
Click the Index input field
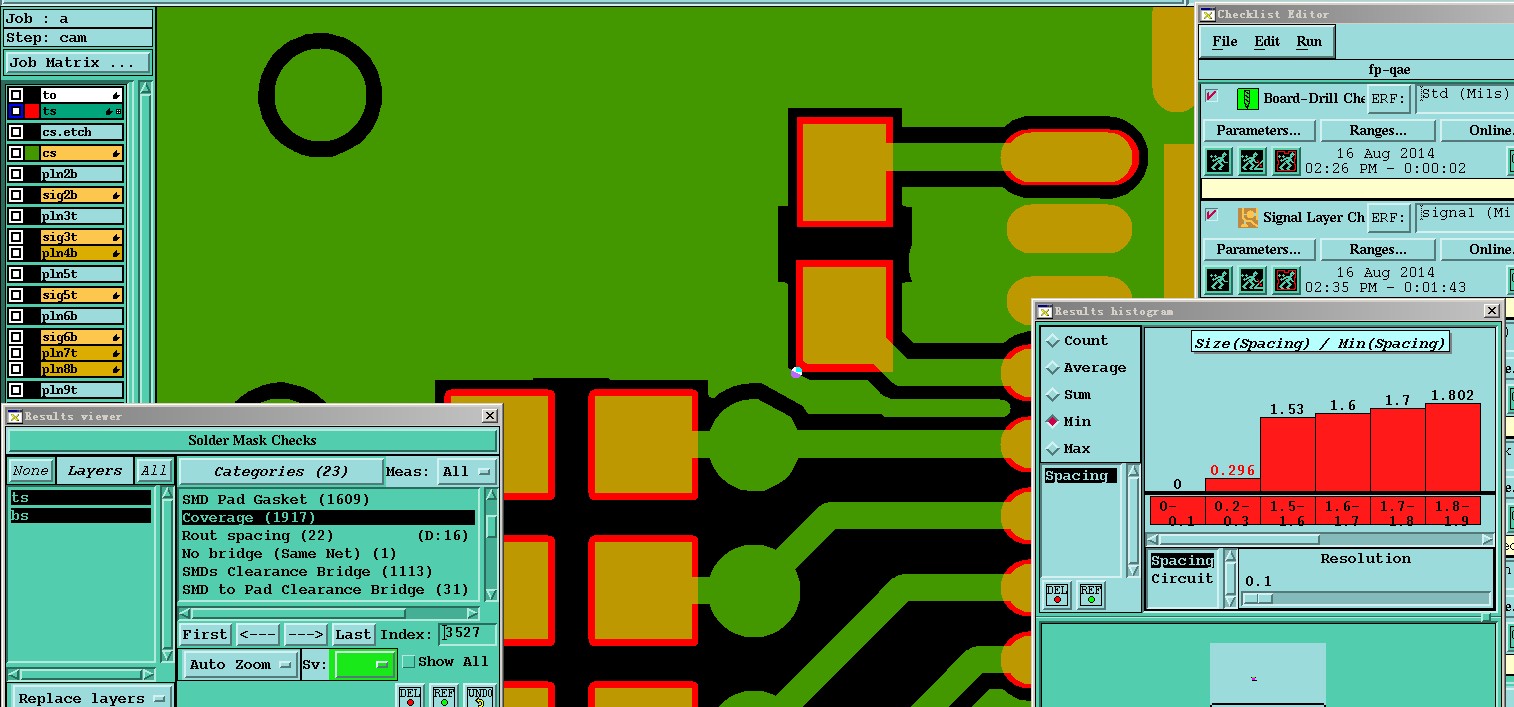(468, 634)
